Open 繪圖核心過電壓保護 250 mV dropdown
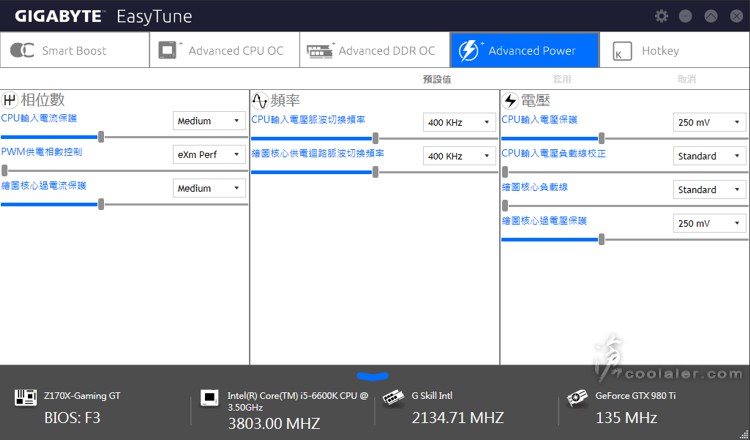The image size is (750, 440). pyautogui.click(x=709, y=223)
